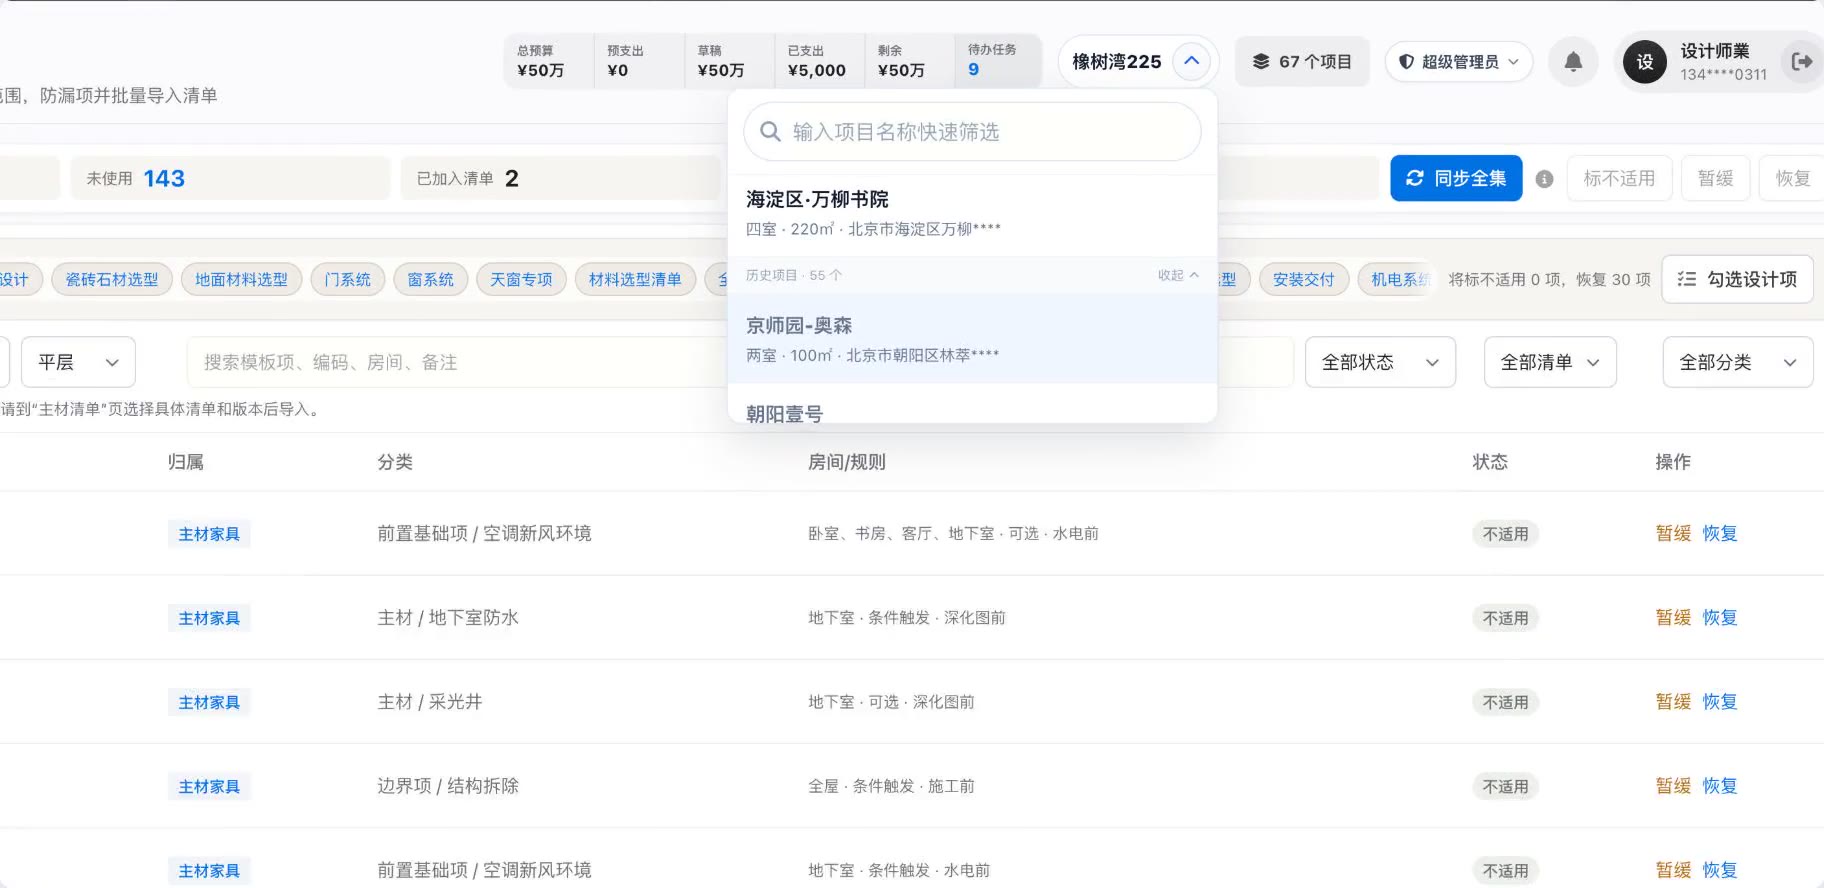
Task: Open the 67 个项目 button
Action: pos(1302,62)
